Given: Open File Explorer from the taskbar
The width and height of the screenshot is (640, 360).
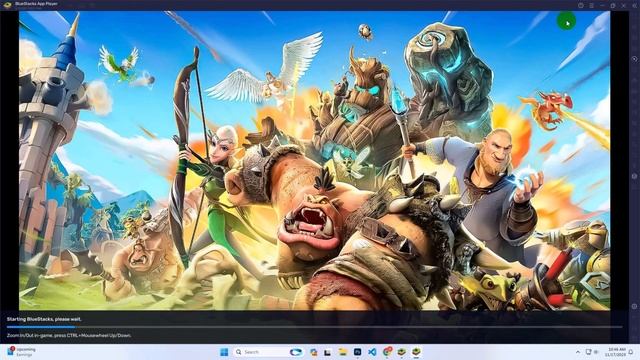Looking at the screenshot, I should [342, 352].
